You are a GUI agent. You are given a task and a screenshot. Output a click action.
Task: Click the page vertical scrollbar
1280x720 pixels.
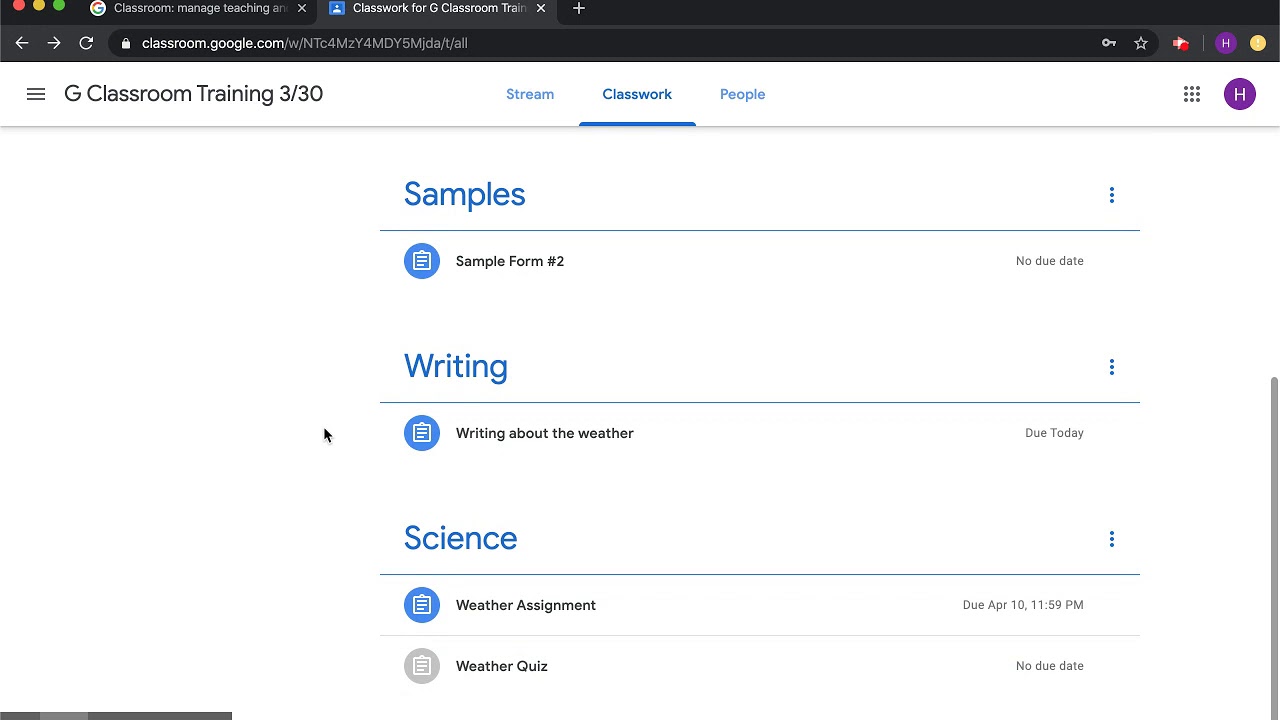[x=1274, y=548]
